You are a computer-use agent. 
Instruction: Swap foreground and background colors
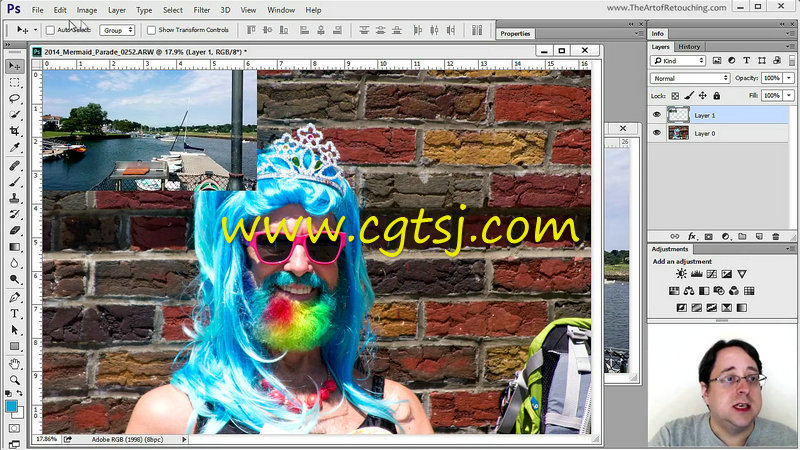tap(19, 393)
